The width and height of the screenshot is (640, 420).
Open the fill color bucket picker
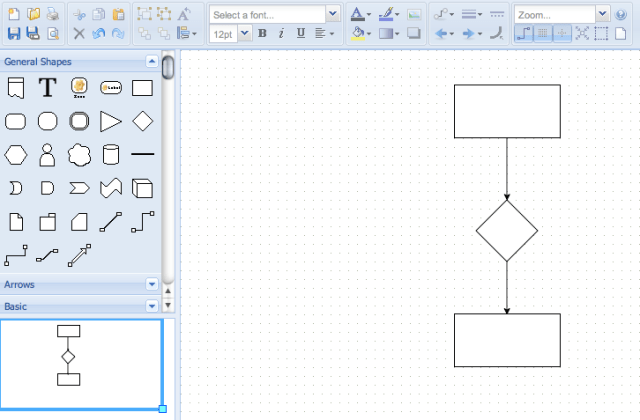[361, 33]
